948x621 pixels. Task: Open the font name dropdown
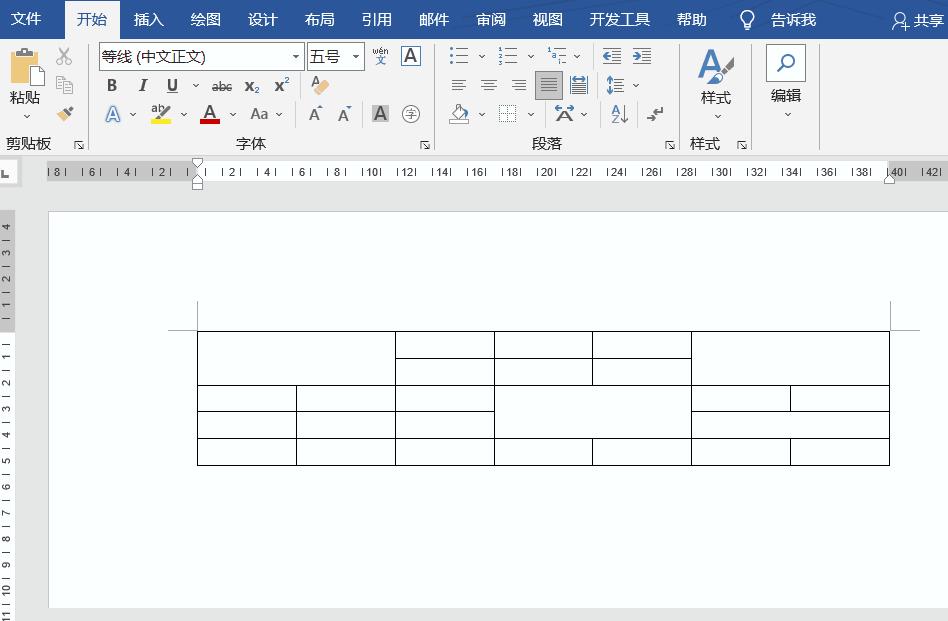click(295, 56)
